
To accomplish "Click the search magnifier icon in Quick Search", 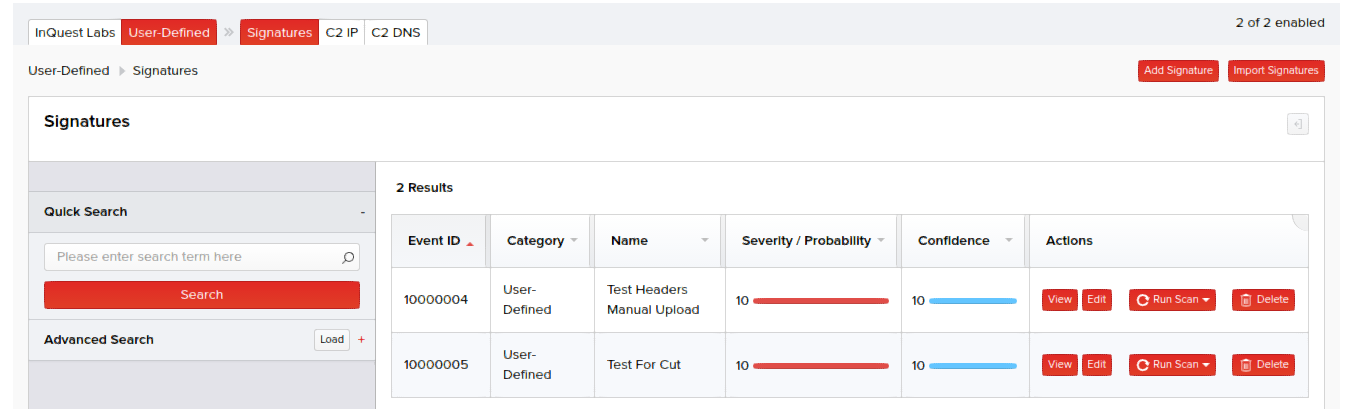I will [x=348, y=257].
